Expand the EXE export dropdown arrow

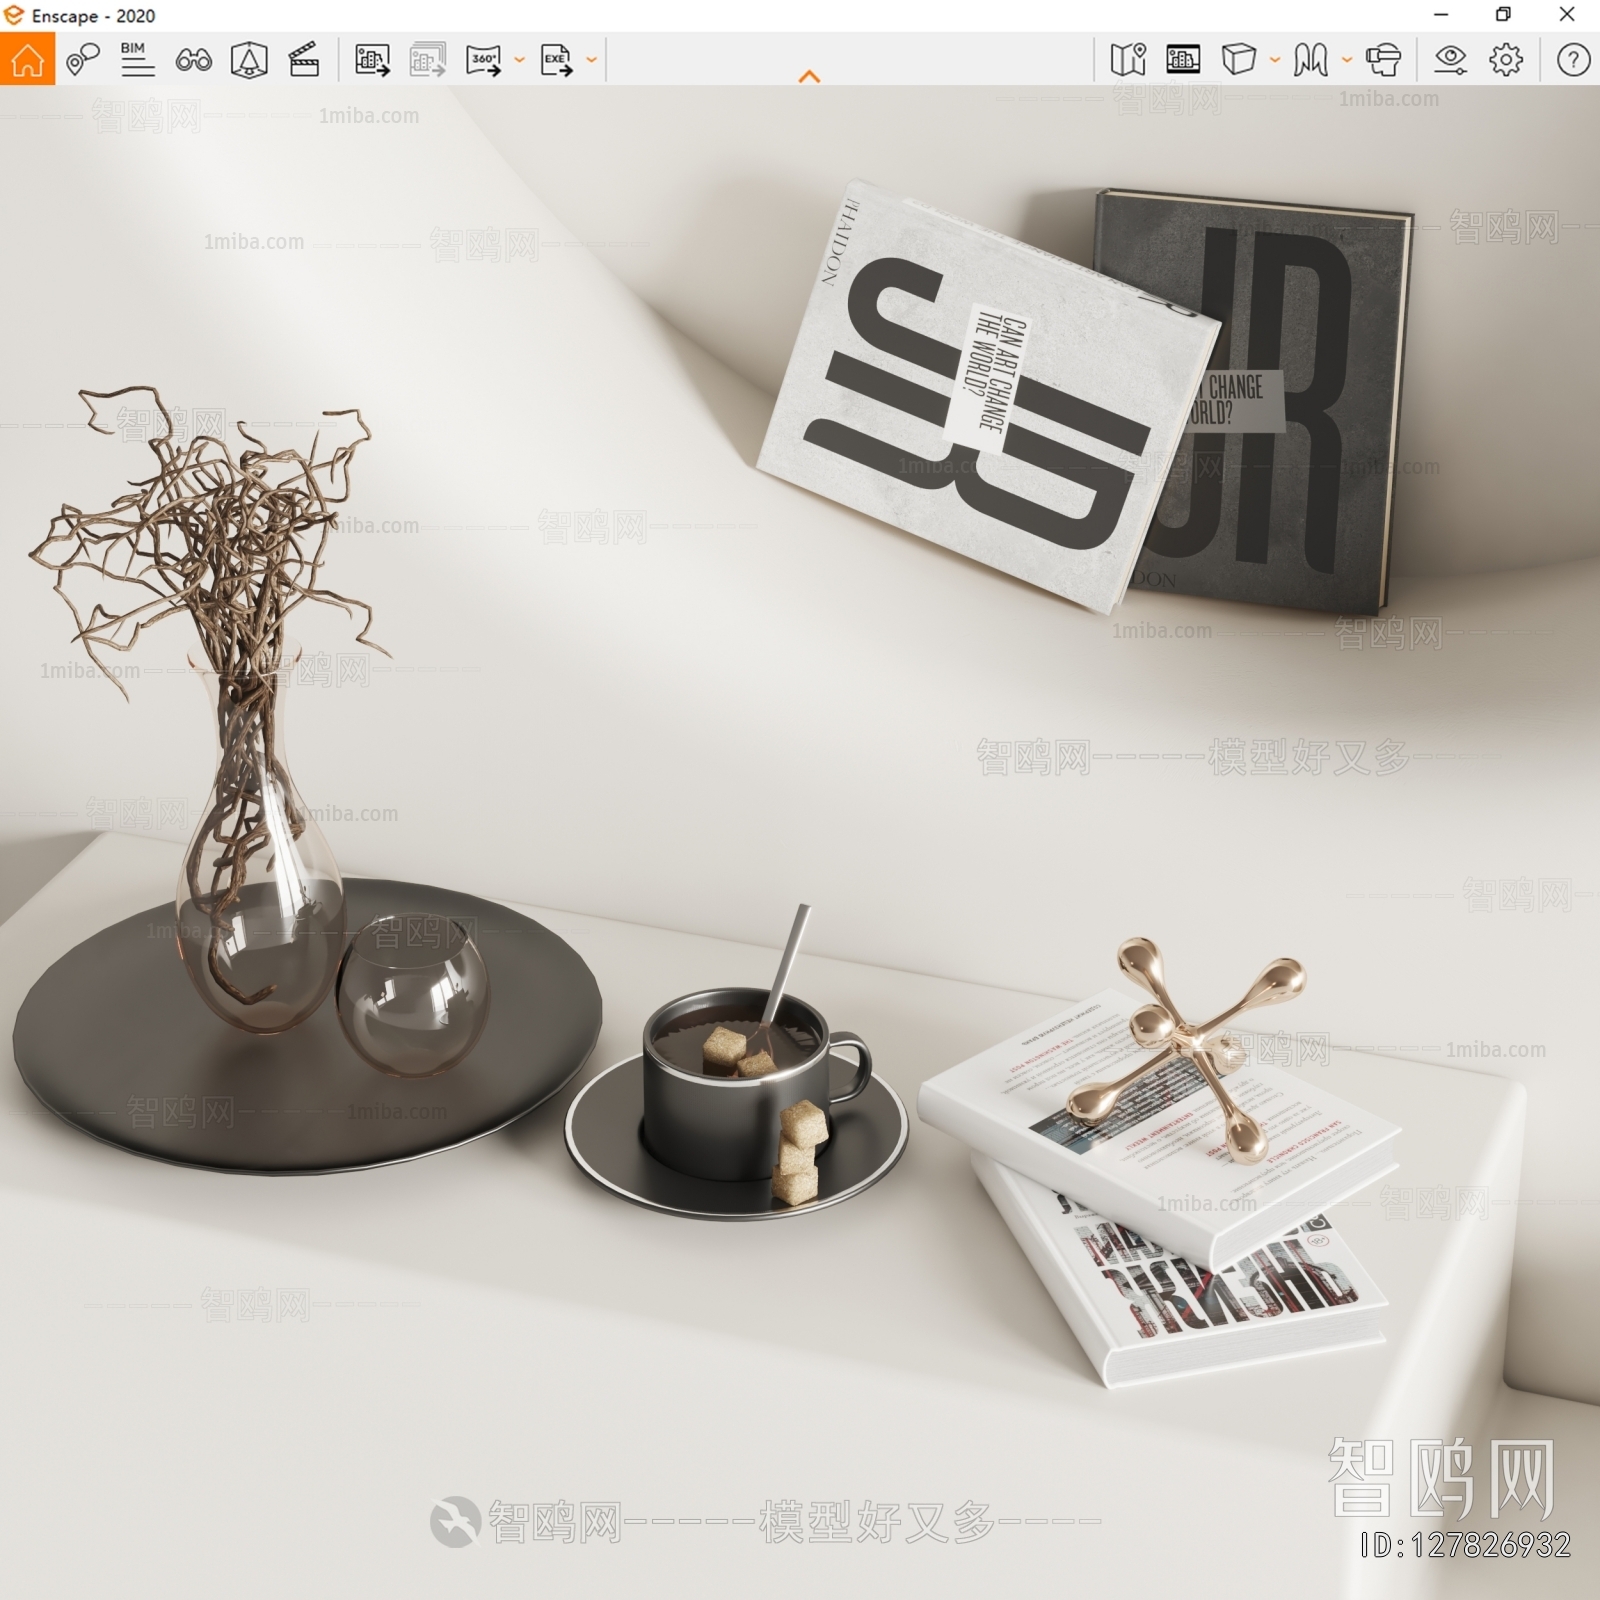click(591, 60)
